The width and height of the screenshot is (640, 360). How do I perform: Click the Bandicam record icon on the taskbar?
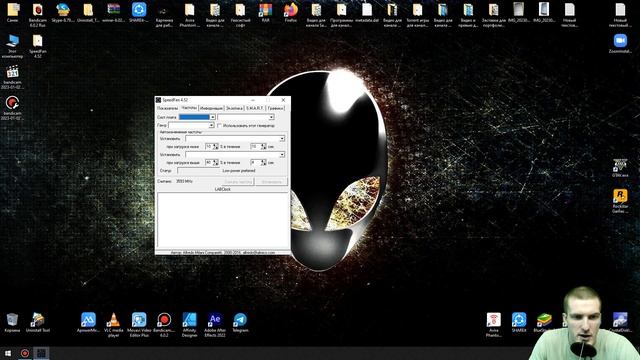[25, 353]
